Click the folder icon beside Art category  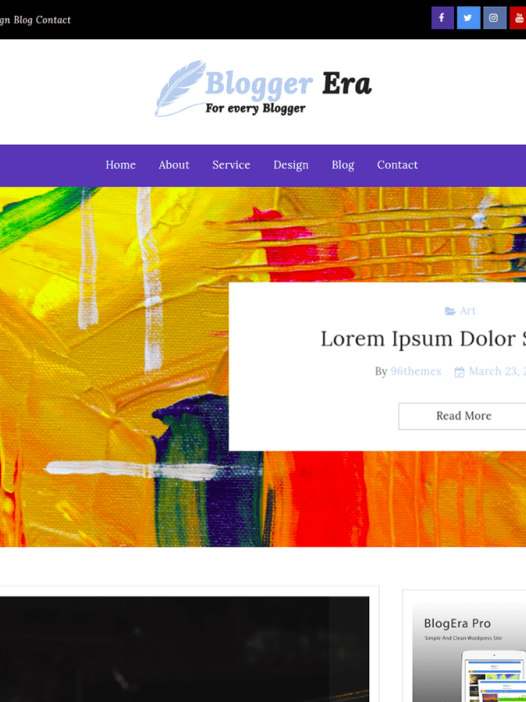450,311
